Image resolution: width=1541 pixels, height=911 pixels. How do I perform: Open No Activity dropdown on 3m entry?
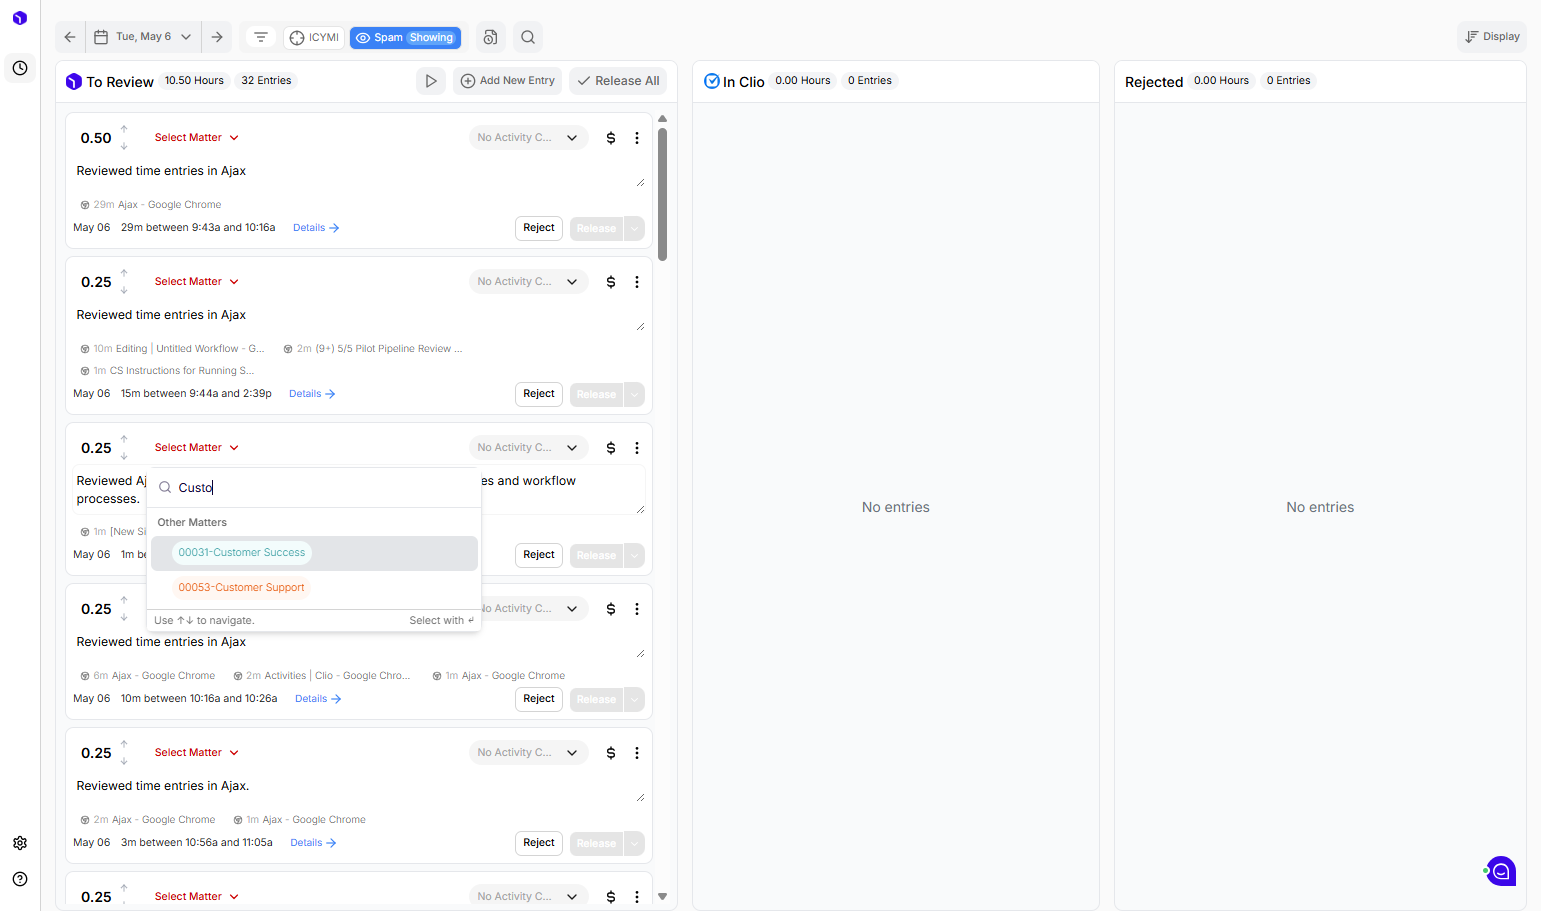(528, 753)
